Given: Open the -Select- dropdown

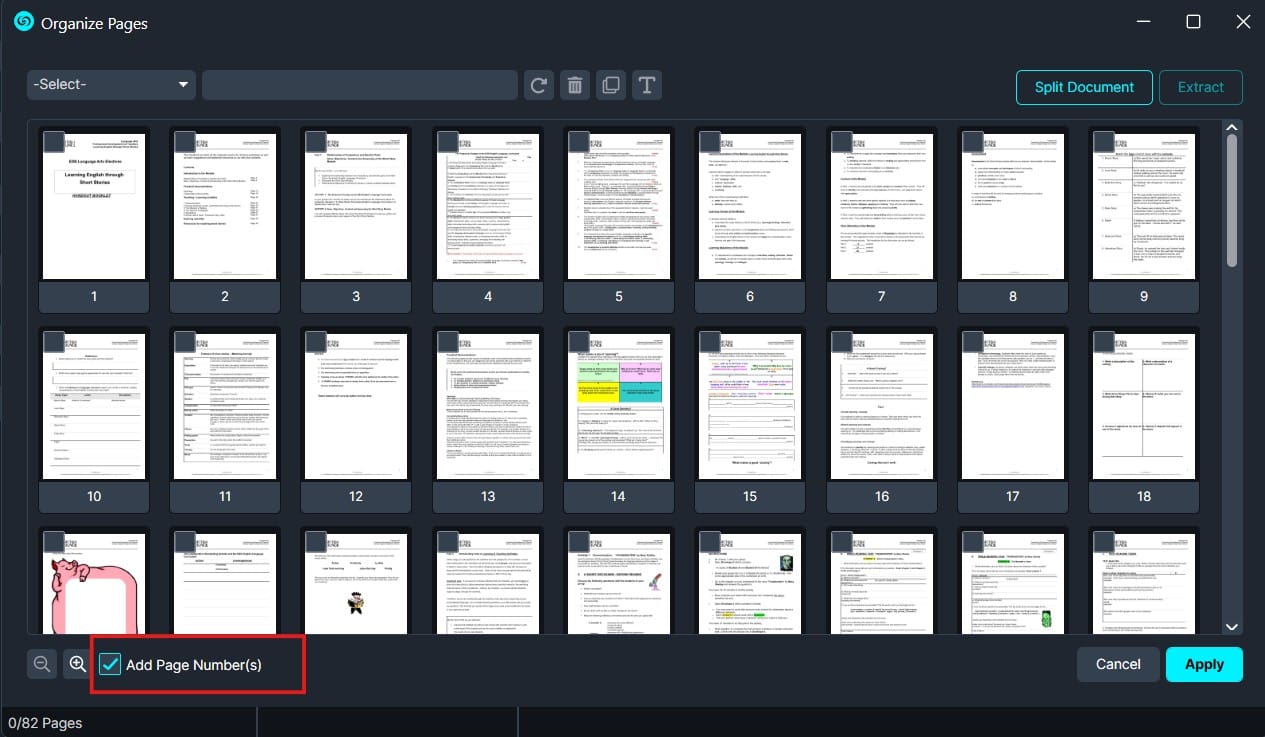Looking at the screenshot, I should point(111,85).
